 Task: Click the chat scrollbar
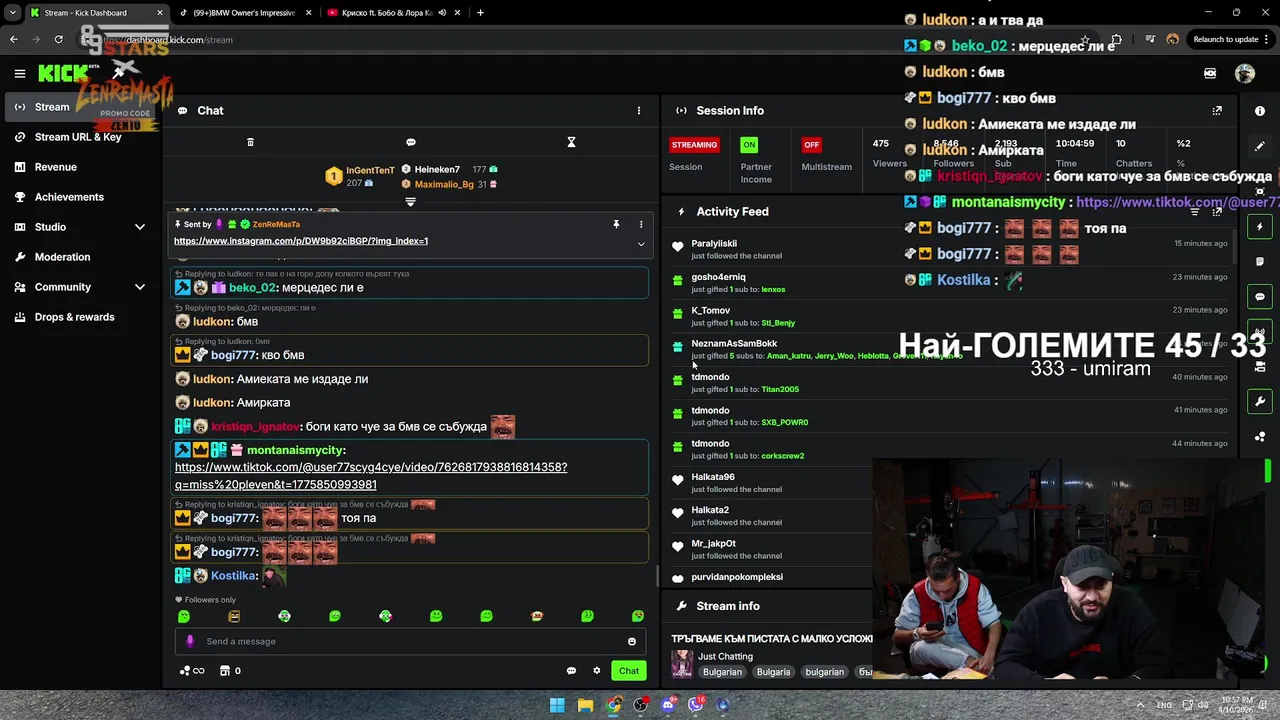coord(657,576)
